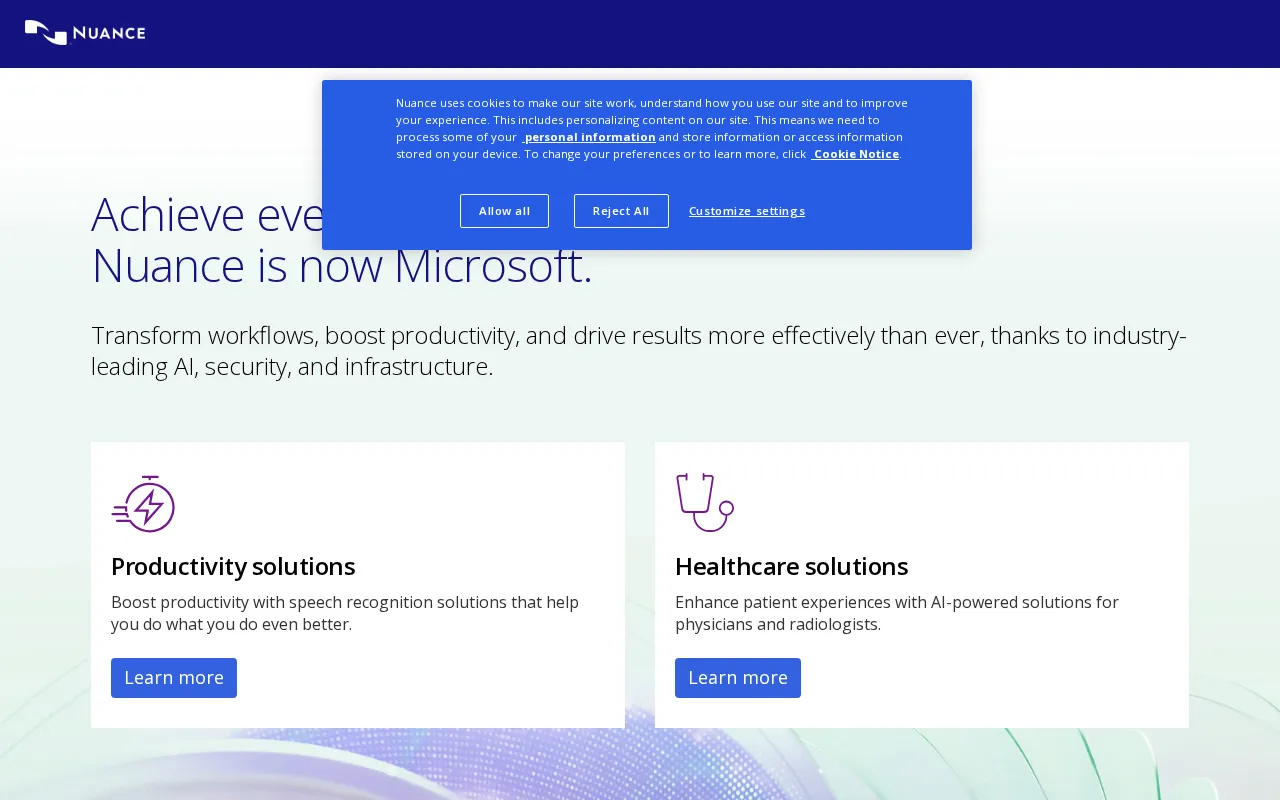Open the personal information link
Screen dimensions: 1280x800
(x=589, y=137)
